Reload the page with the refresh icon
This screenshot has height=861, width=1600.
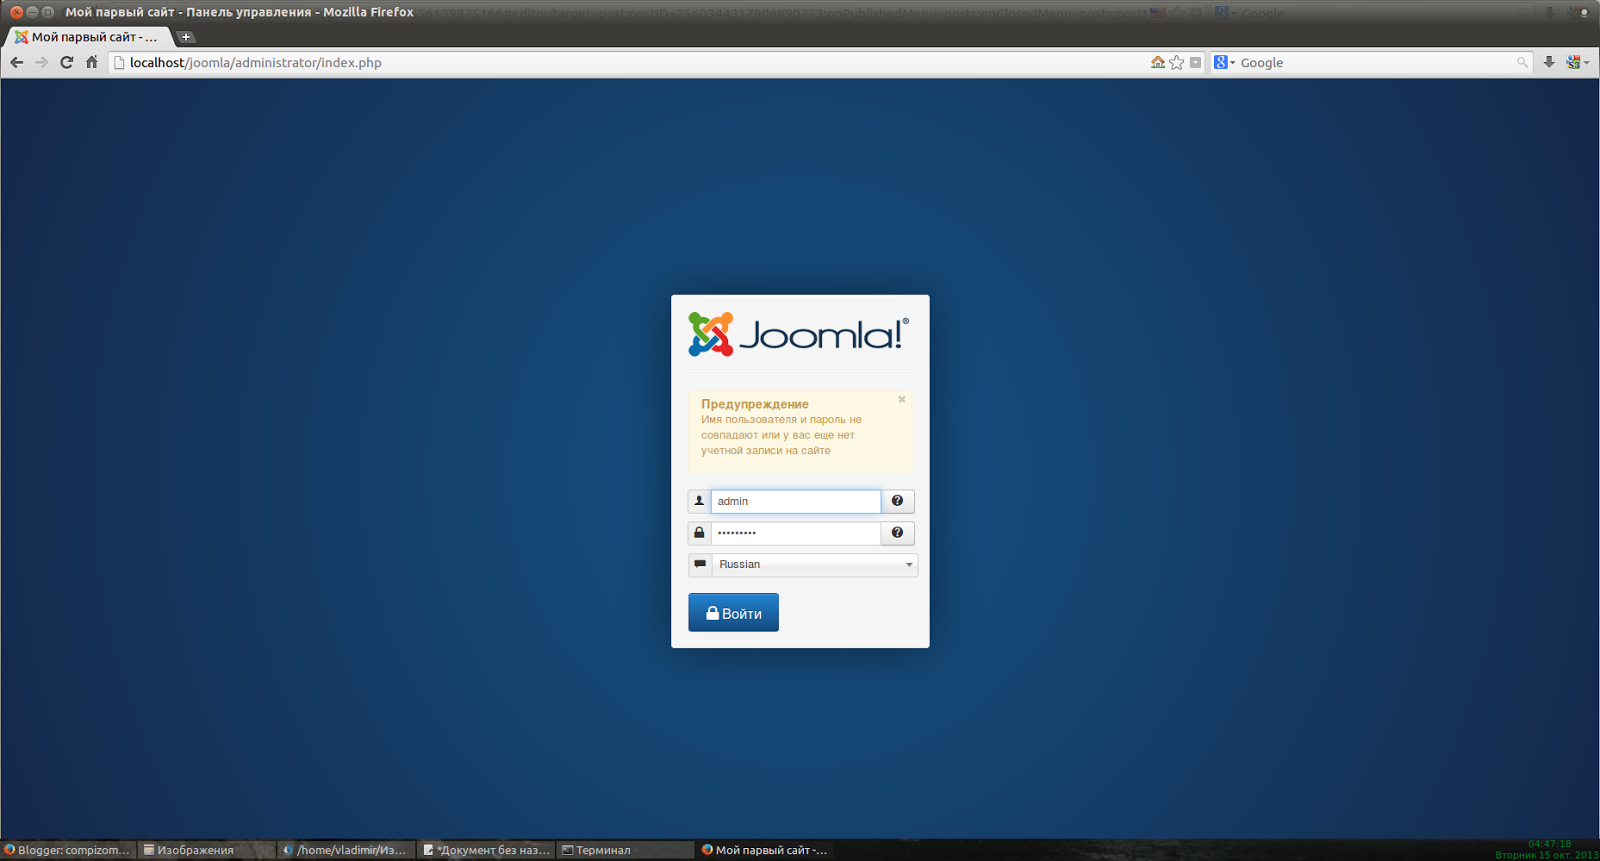67,62
